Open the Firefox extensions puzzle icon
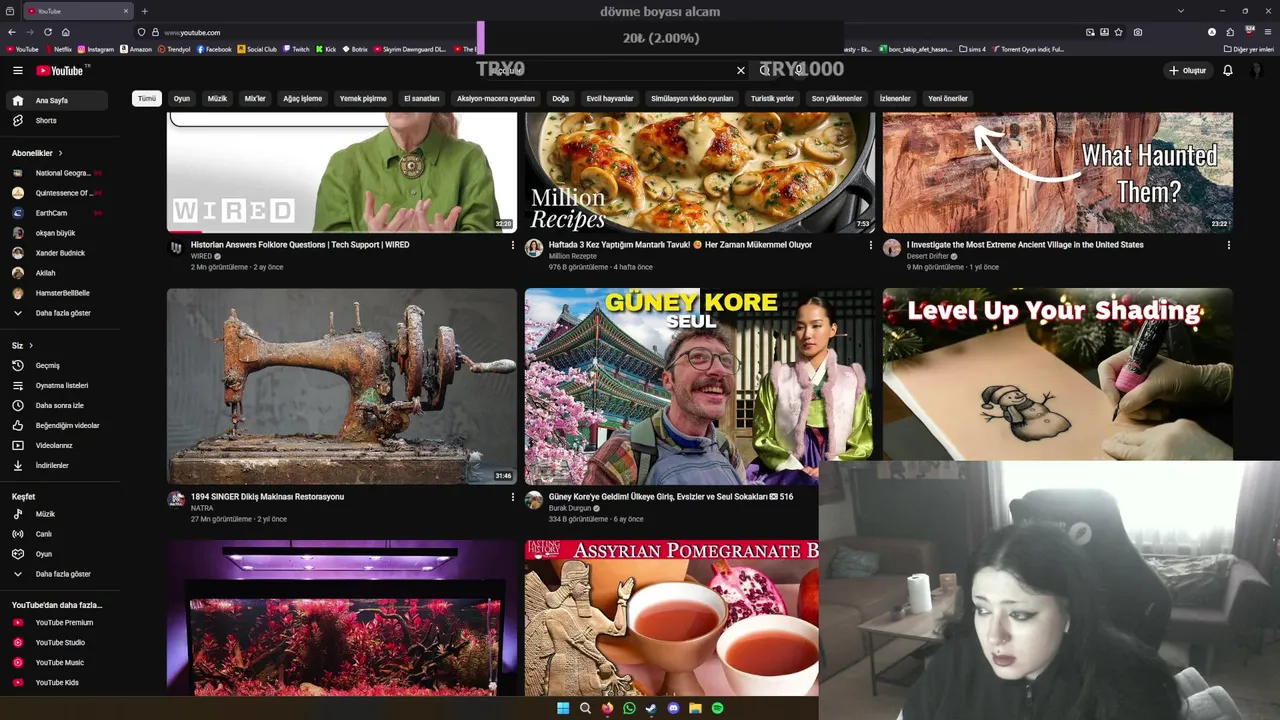This screenshot has height=720, width=1280. pyautogui.click(x=1230, y=32)
